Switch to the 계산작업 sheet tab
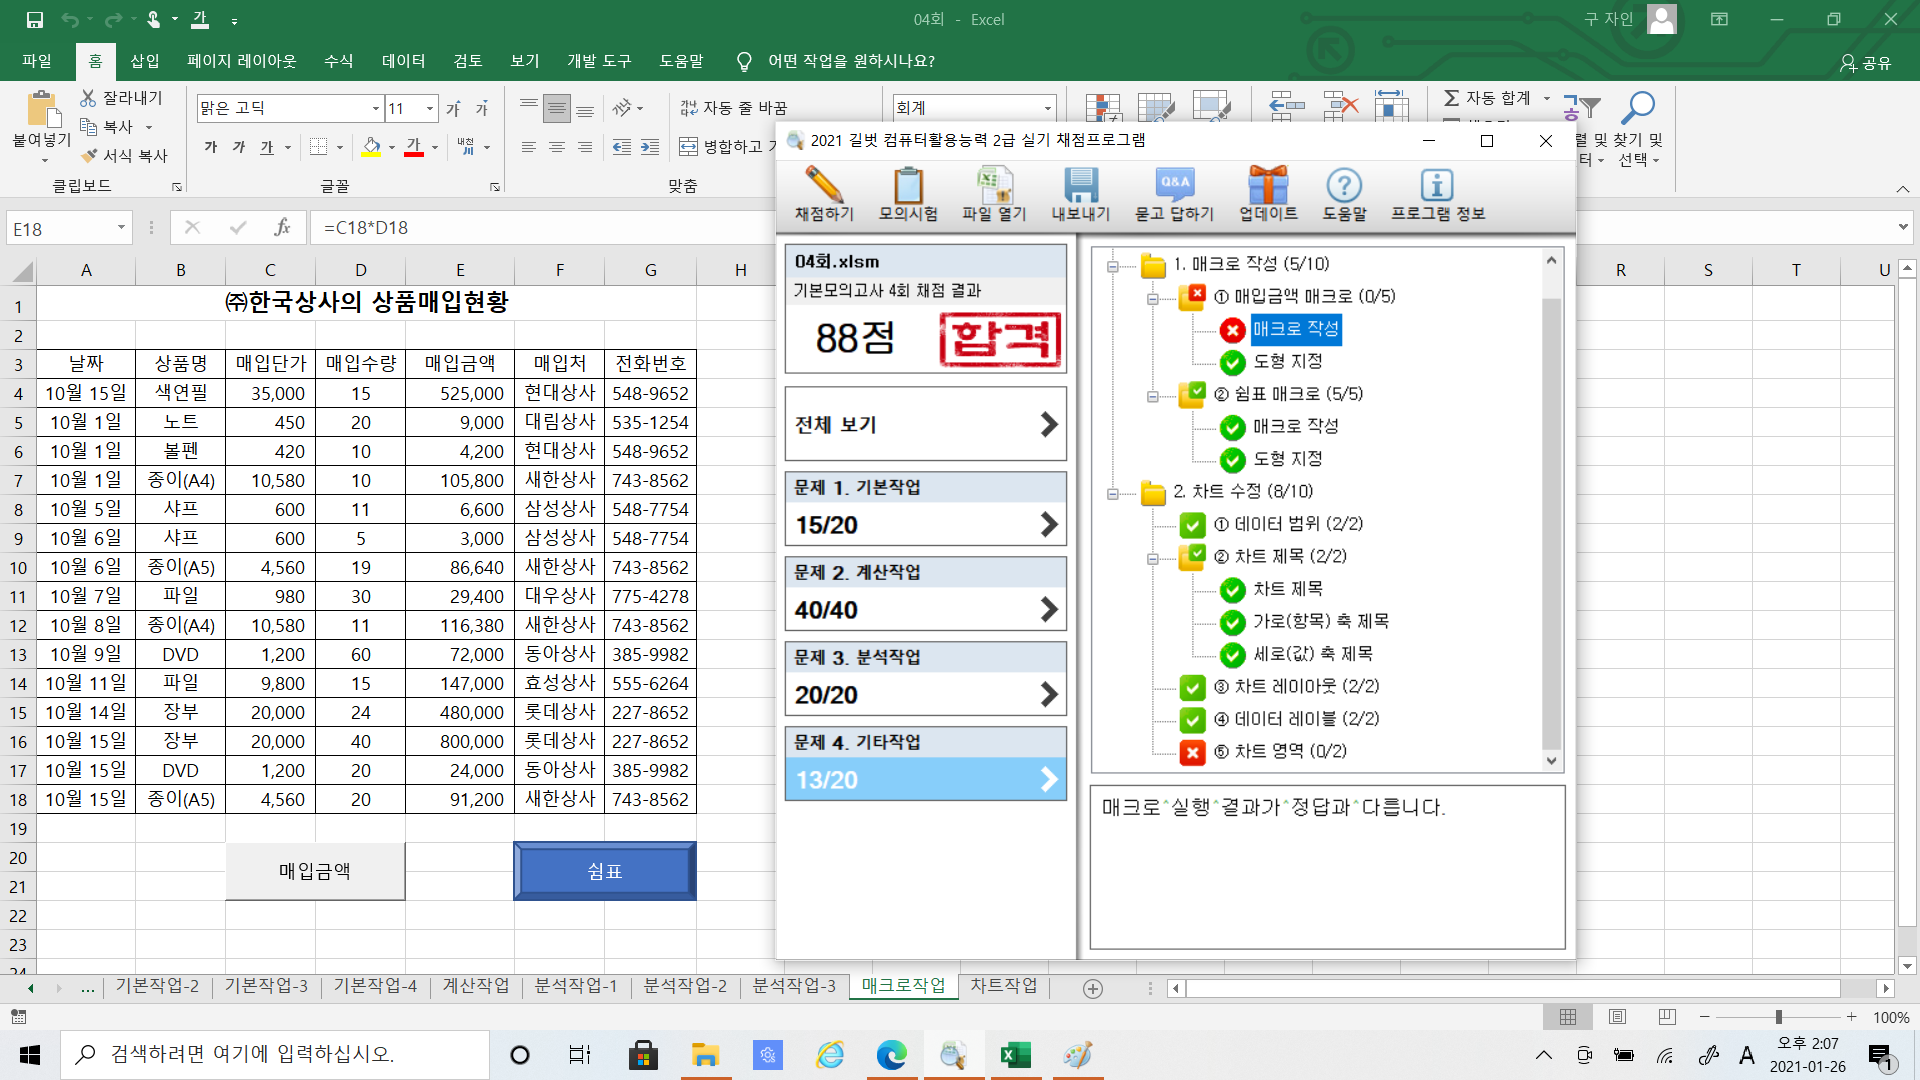 coord(476,986)
